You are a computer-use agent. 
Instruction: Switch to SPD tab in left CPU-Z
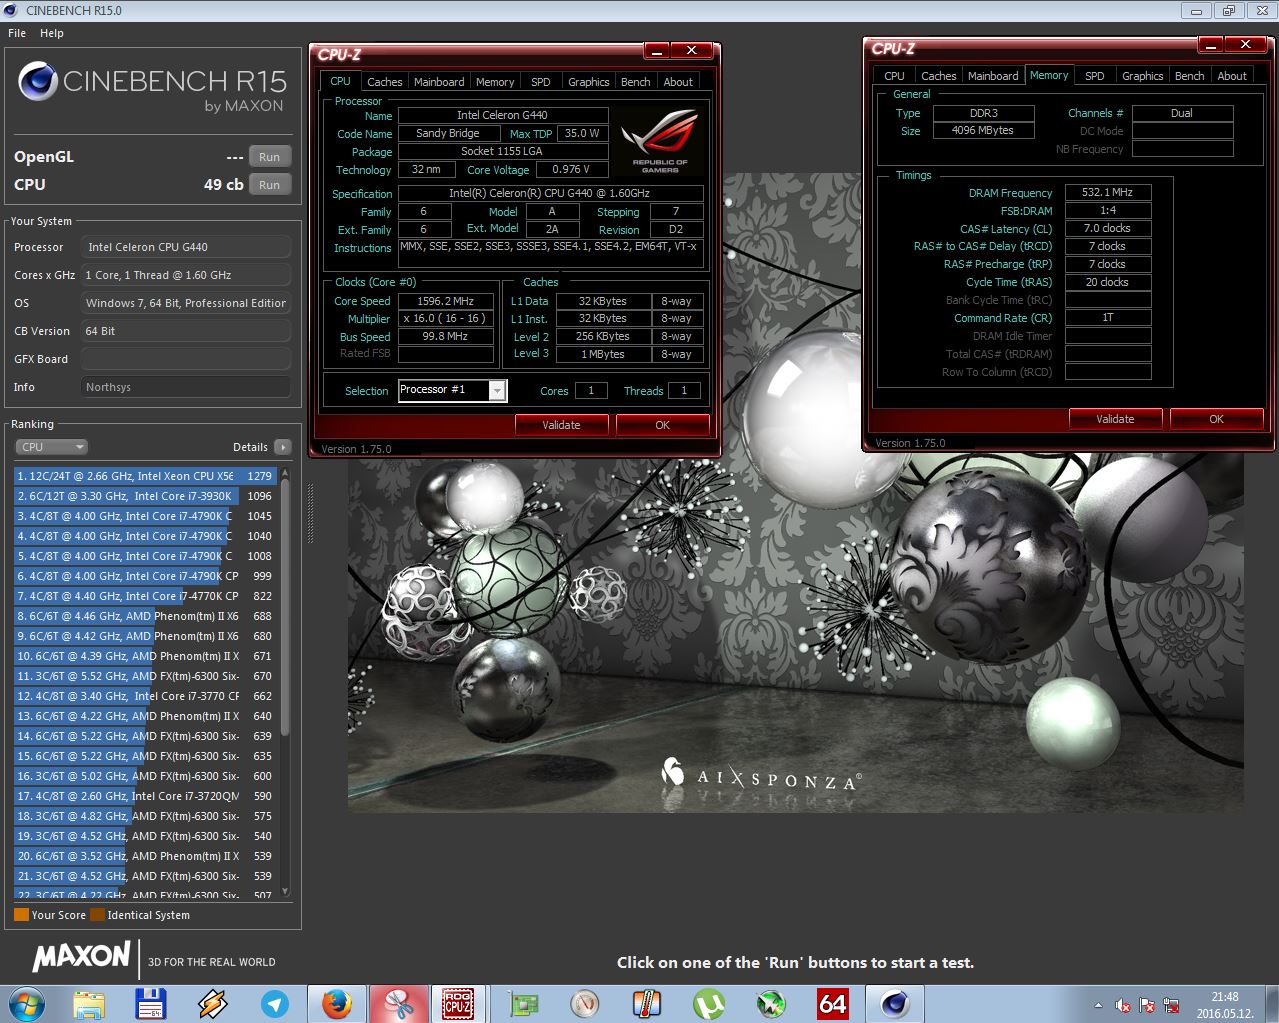[541, 82]
